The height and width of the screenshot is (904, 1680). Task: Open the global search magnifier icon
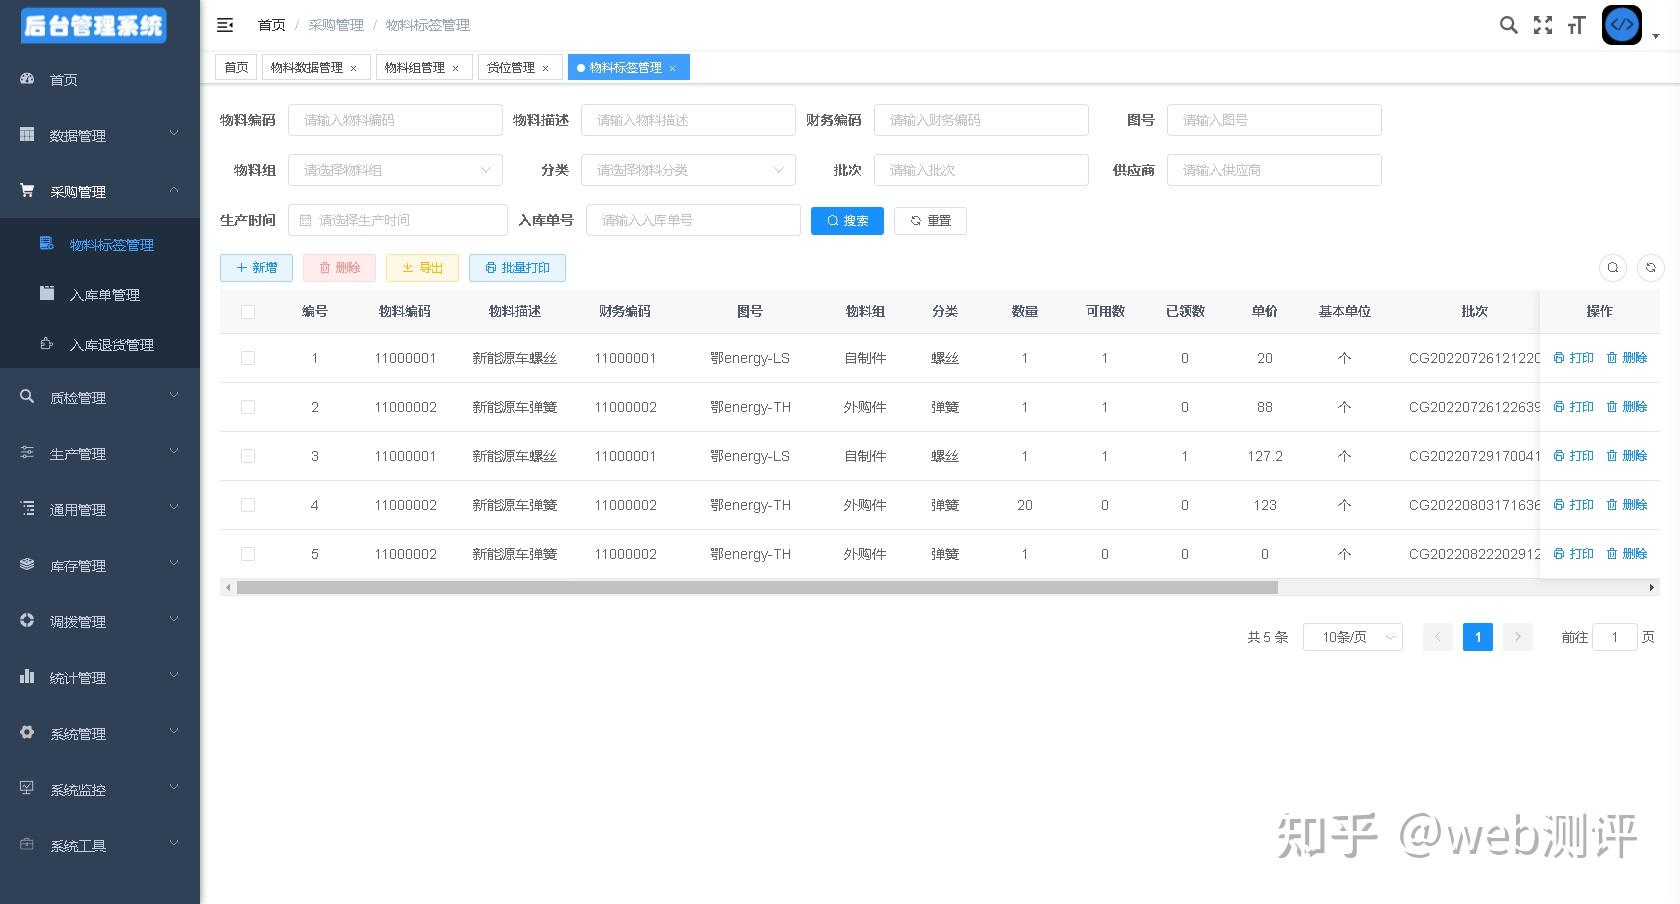point(1508,25)
